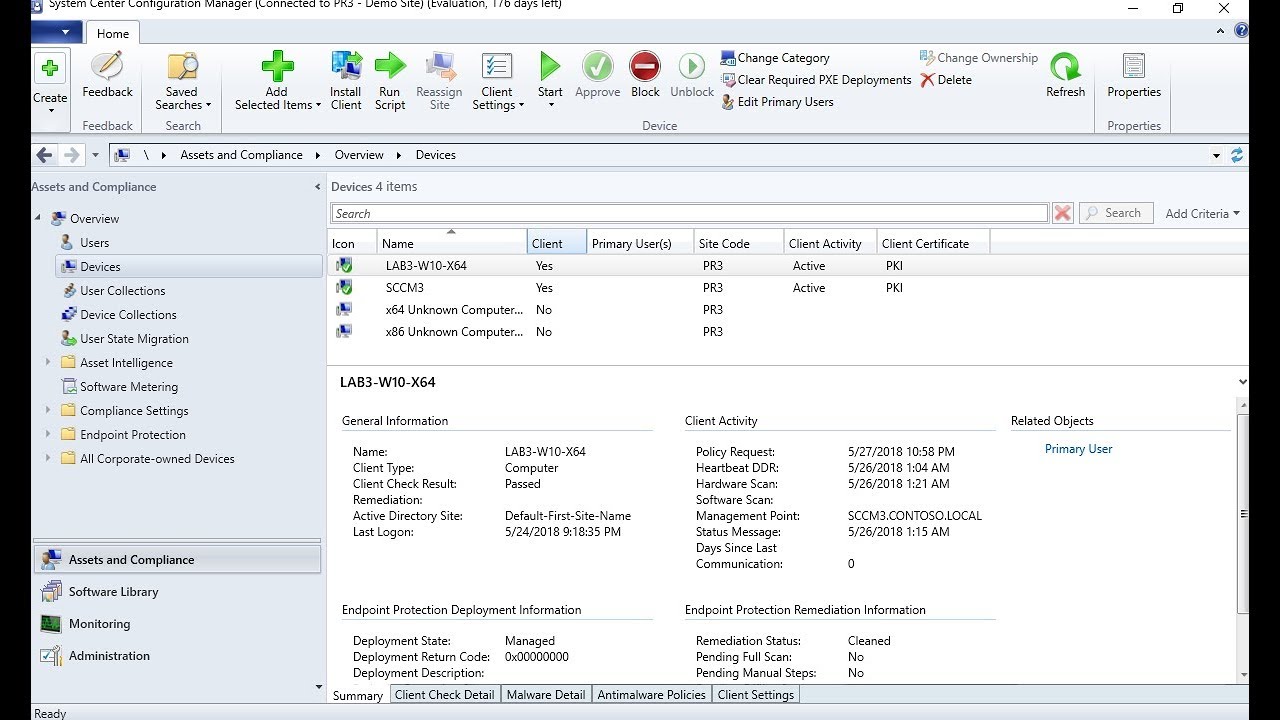Viewport: 1280px width, 720px height.
Task: Select the Summary tab
Action: point(357,695)
